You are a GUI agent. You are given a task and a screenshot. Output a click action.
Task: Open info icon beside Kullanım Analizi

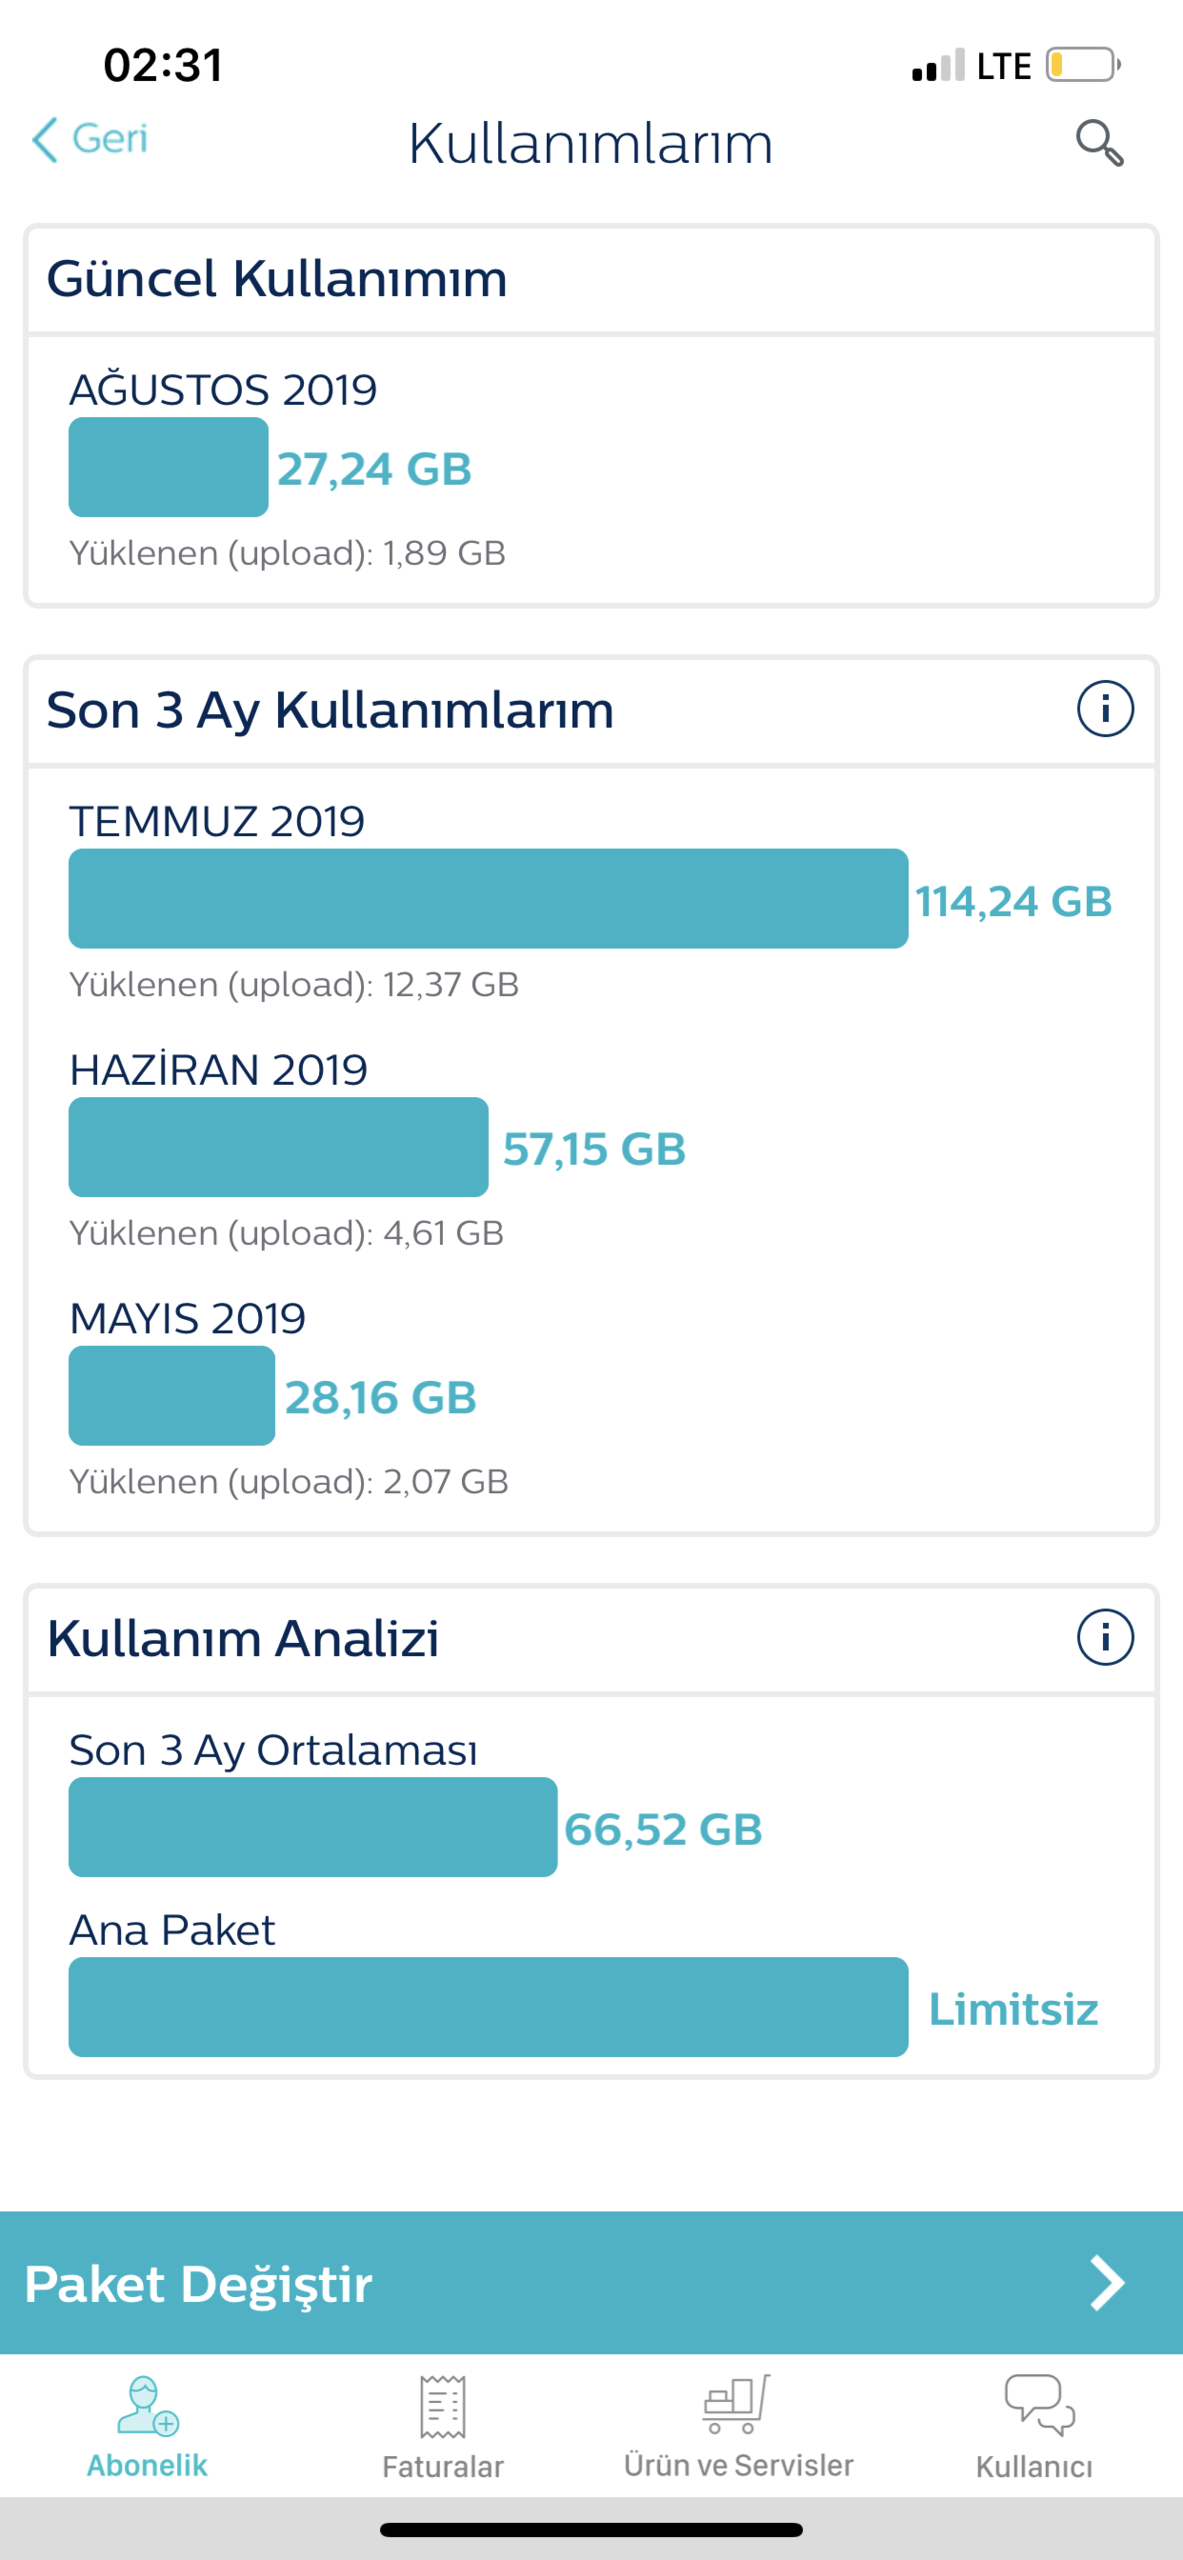1105,1637
